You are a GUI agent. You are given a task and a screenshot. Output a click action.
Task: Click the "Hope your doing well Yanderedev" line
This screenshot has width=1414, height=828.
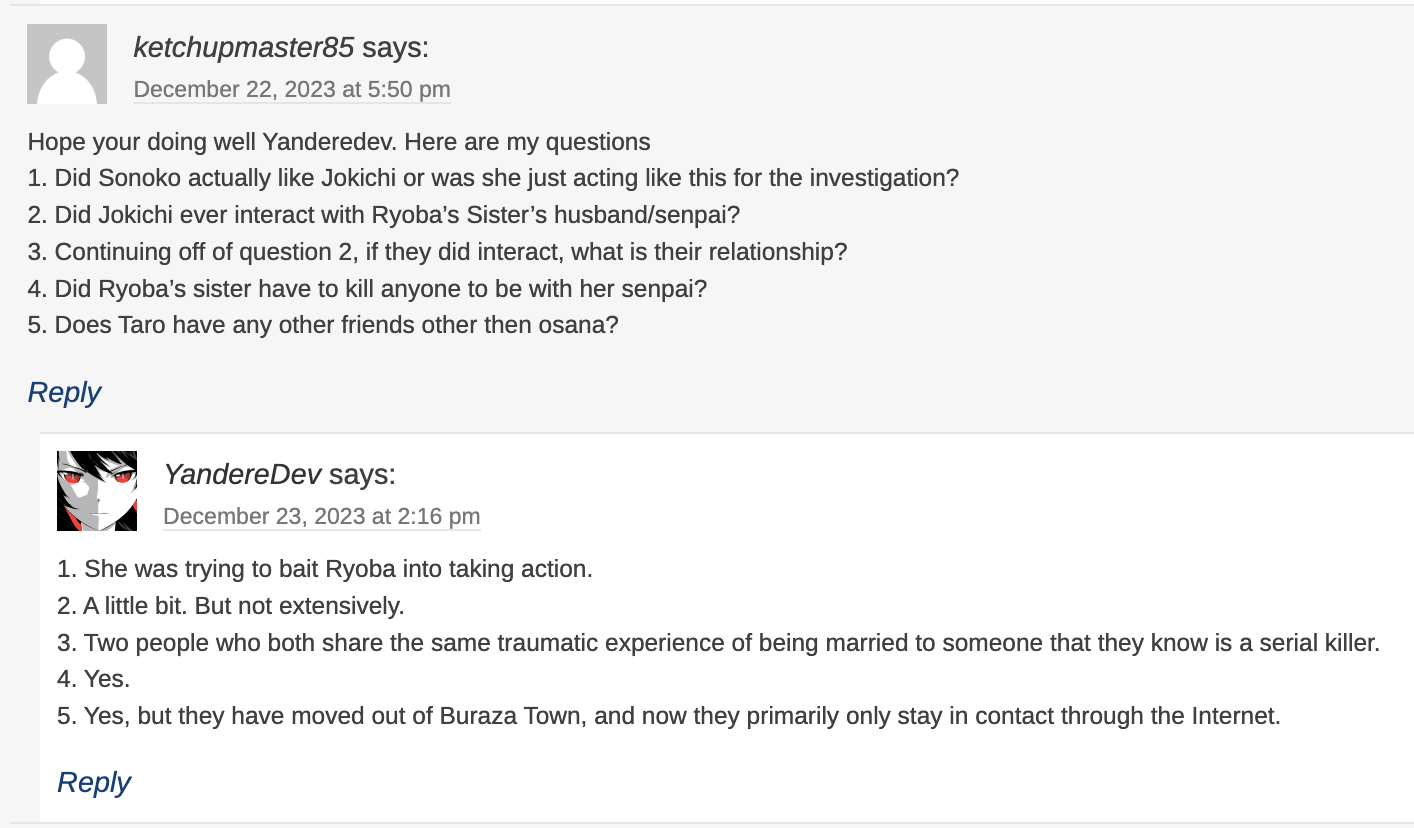[339, 142]
